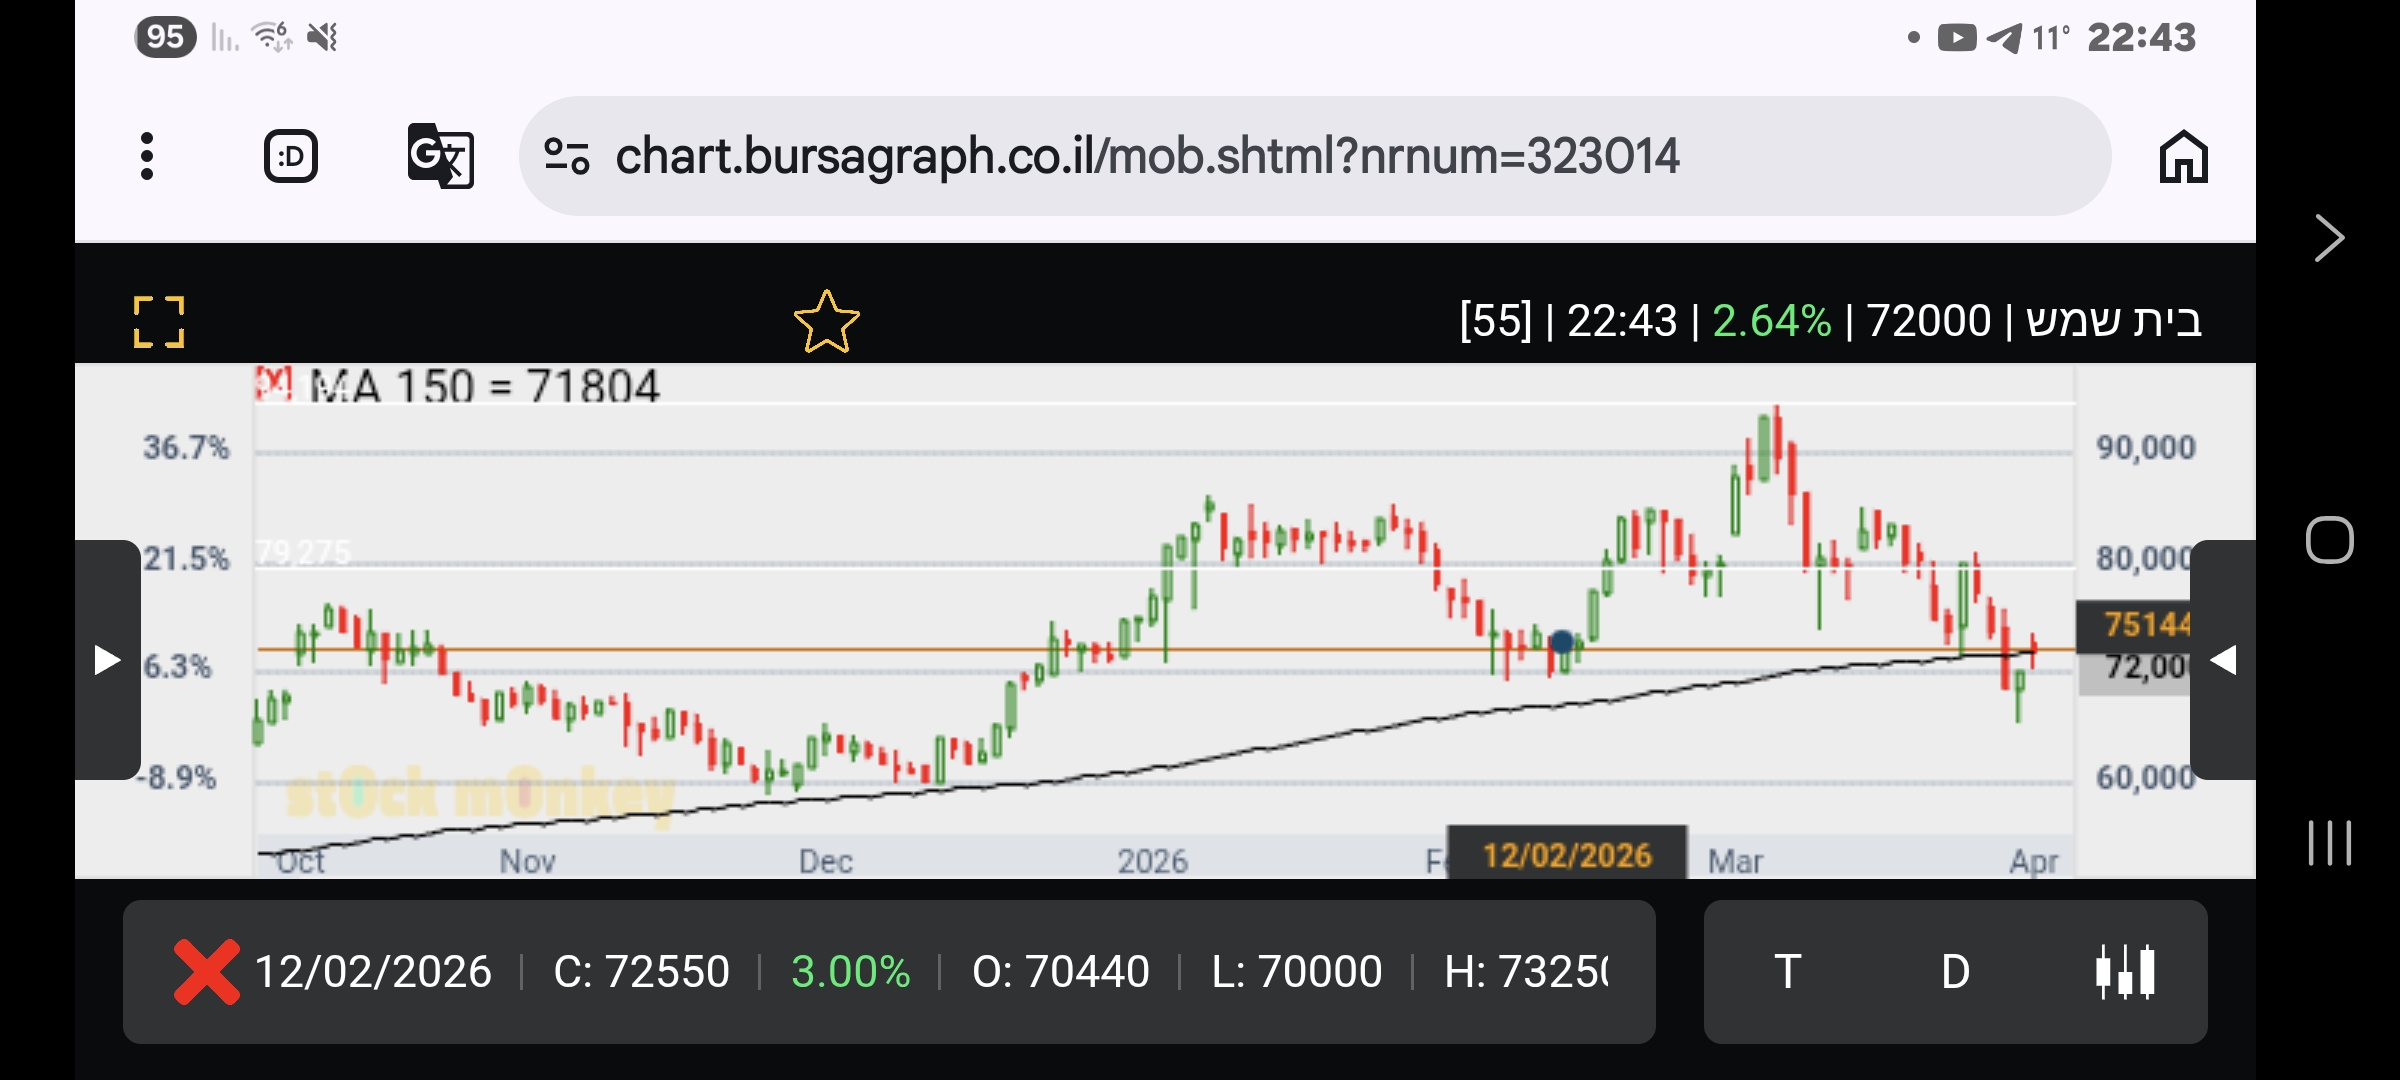Toggle the candlestick chart type icon
2400x1080 pixels.
point(2124,971)
